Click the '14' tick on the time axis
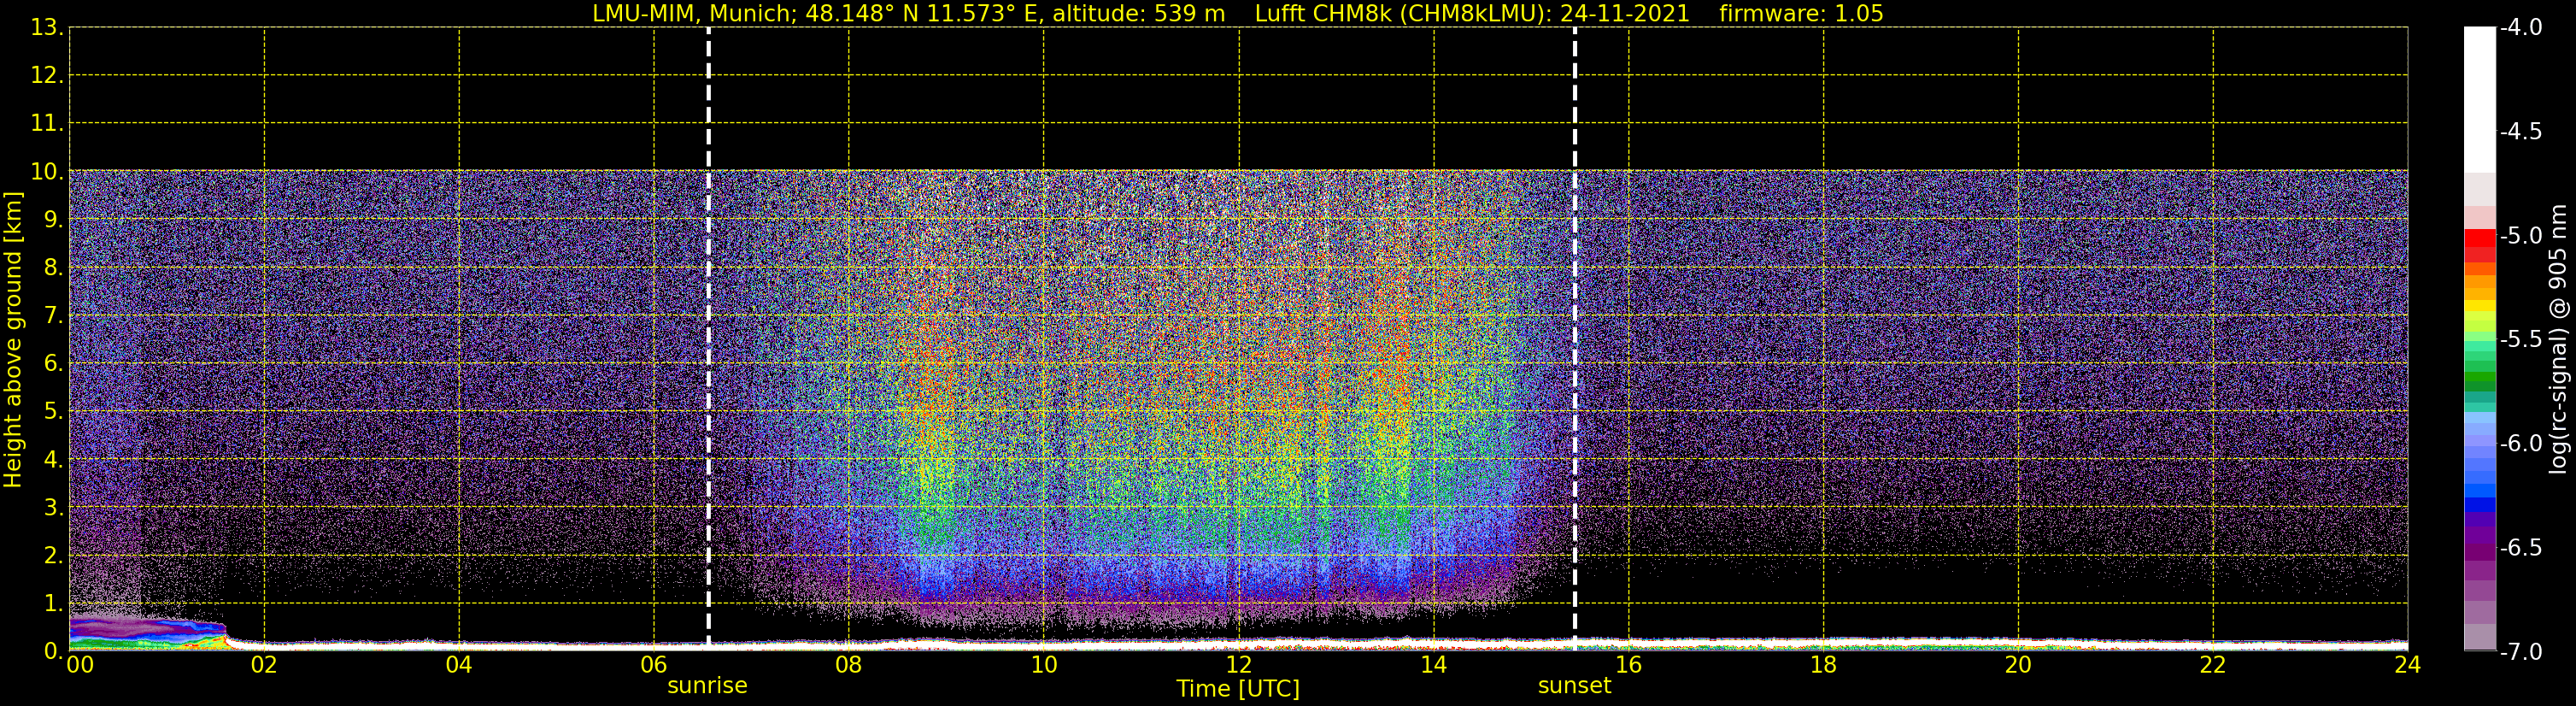 coord(1434,665)
